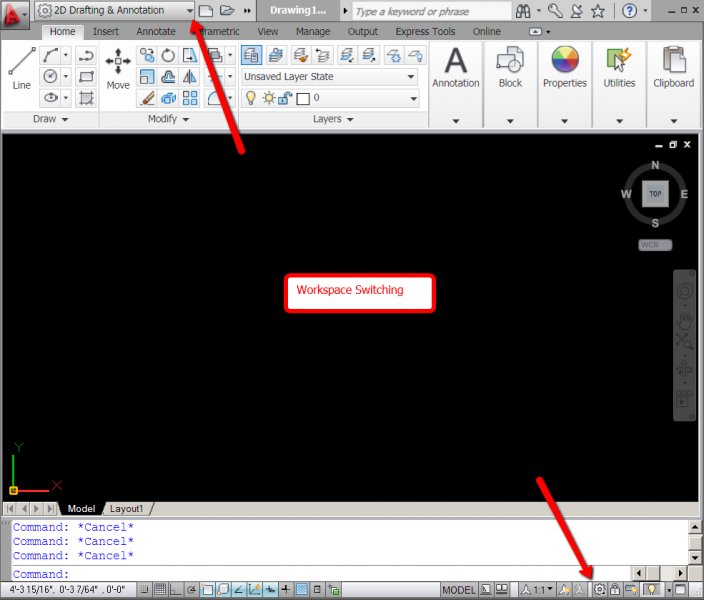This screenshot has width=704, height=600.
Task: Open the application menu red A button
Action: click(13, 15)
